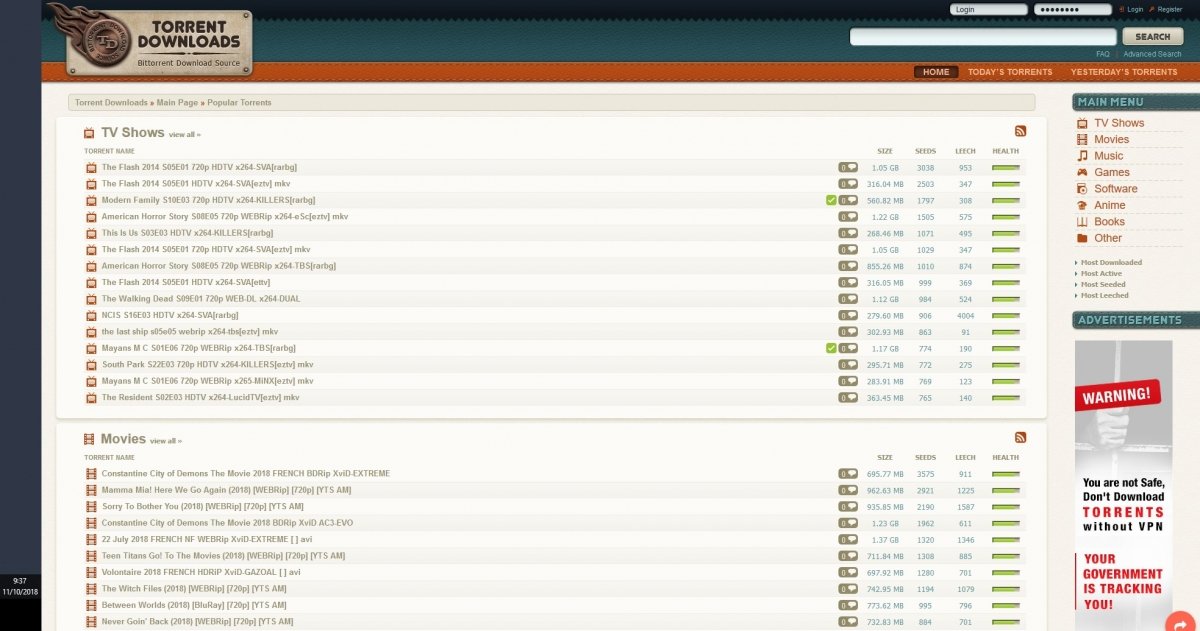
Task: Click health bar for The Resident S02E03
Action: (1006, 397)
